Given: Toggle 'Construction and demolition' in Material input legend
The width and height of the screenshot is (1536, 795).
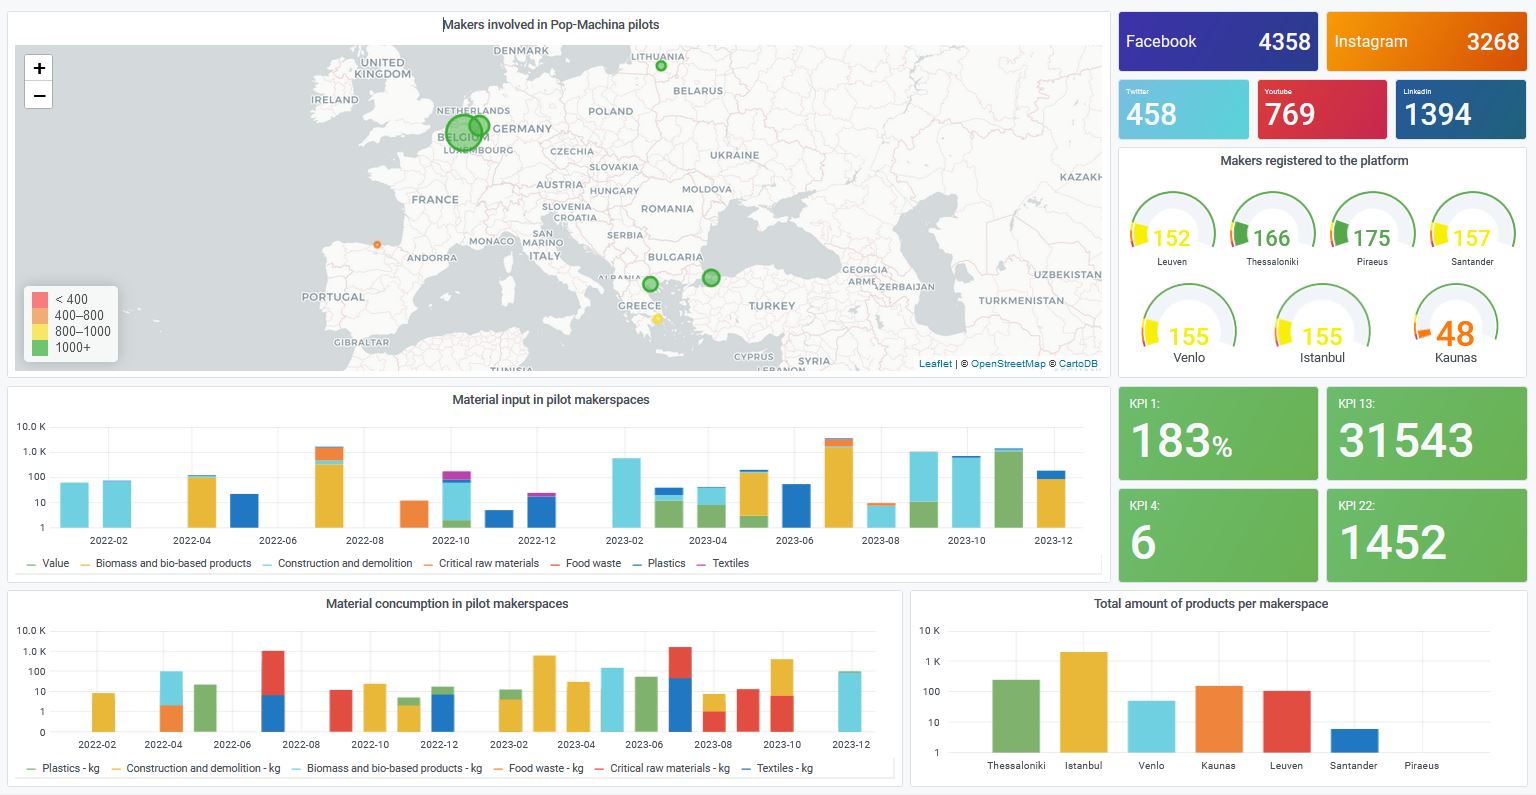Looking at the screenshot, I should [337, 564].
